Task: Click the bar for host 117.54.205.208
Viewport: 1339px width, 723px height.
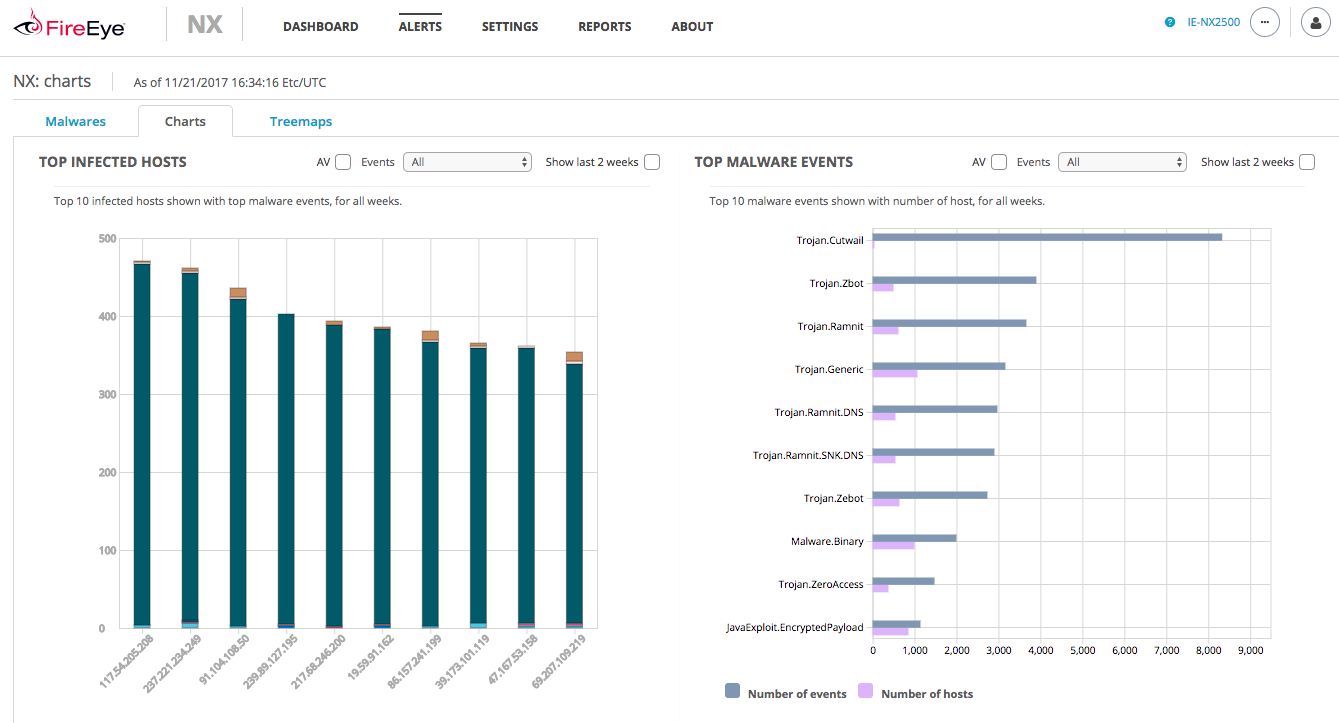Action: click(x=142, y=444)
